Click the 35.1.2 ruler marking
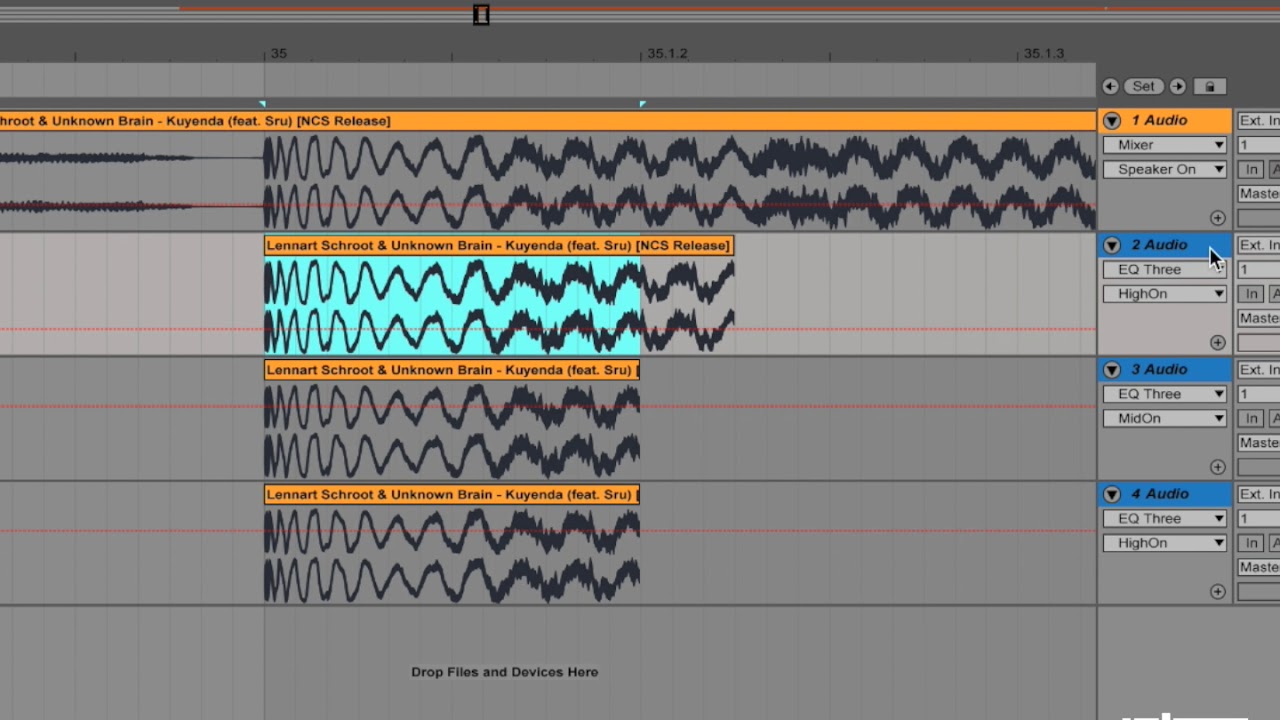This screenshot has height=720, width=1280. click(x=667, y=54)
